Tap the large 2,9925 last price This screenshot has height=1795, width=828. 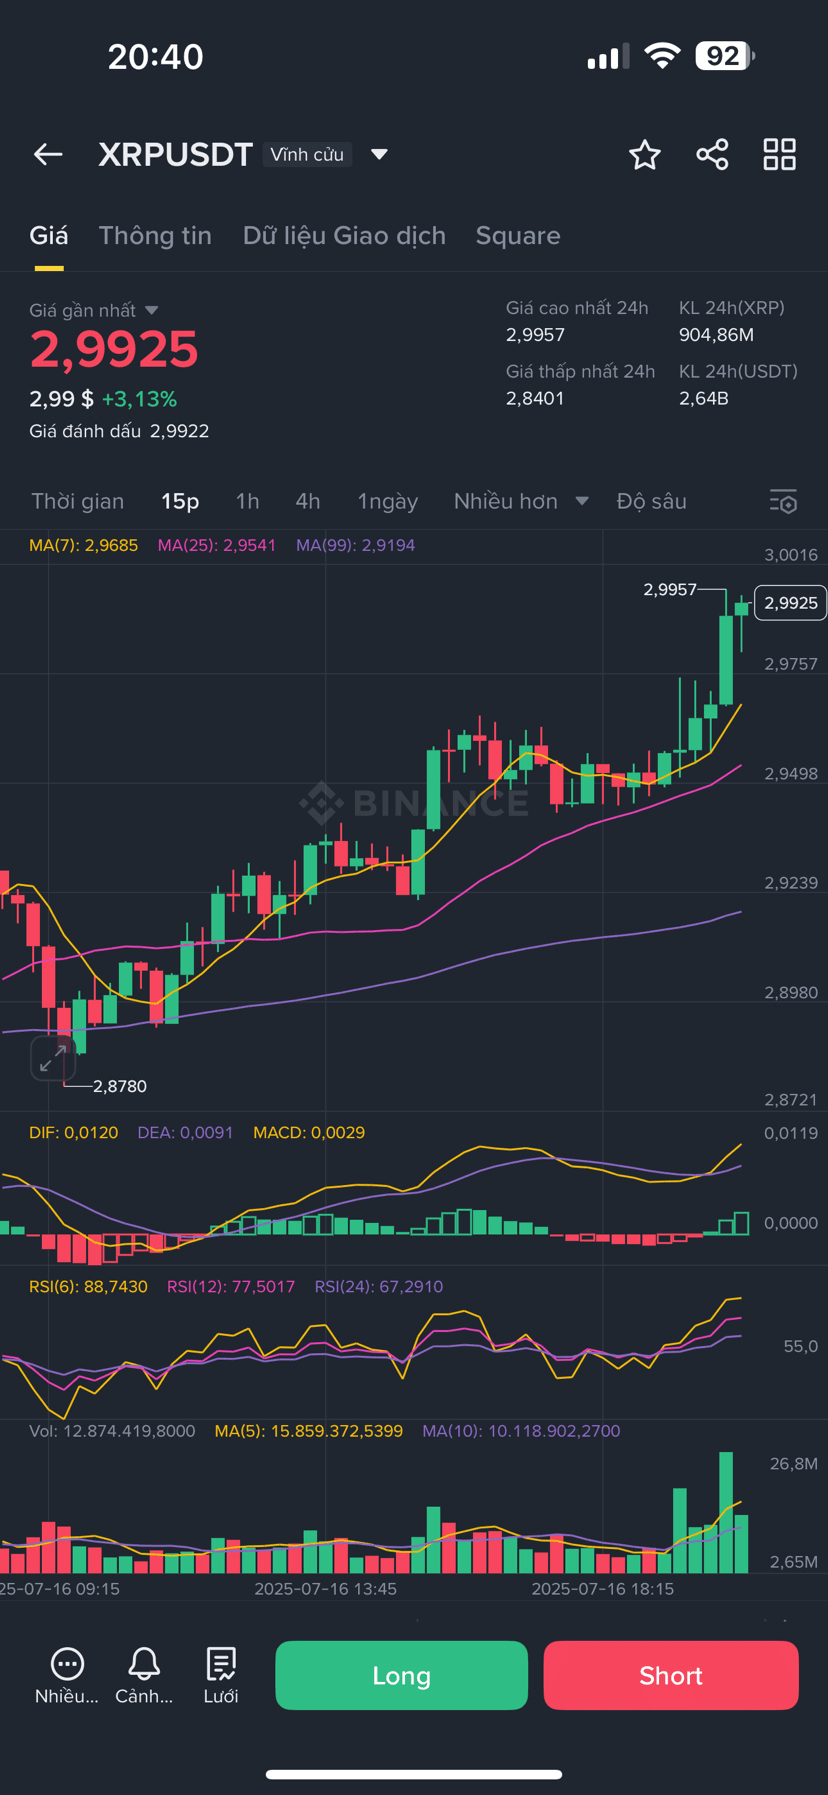[114, 349]
